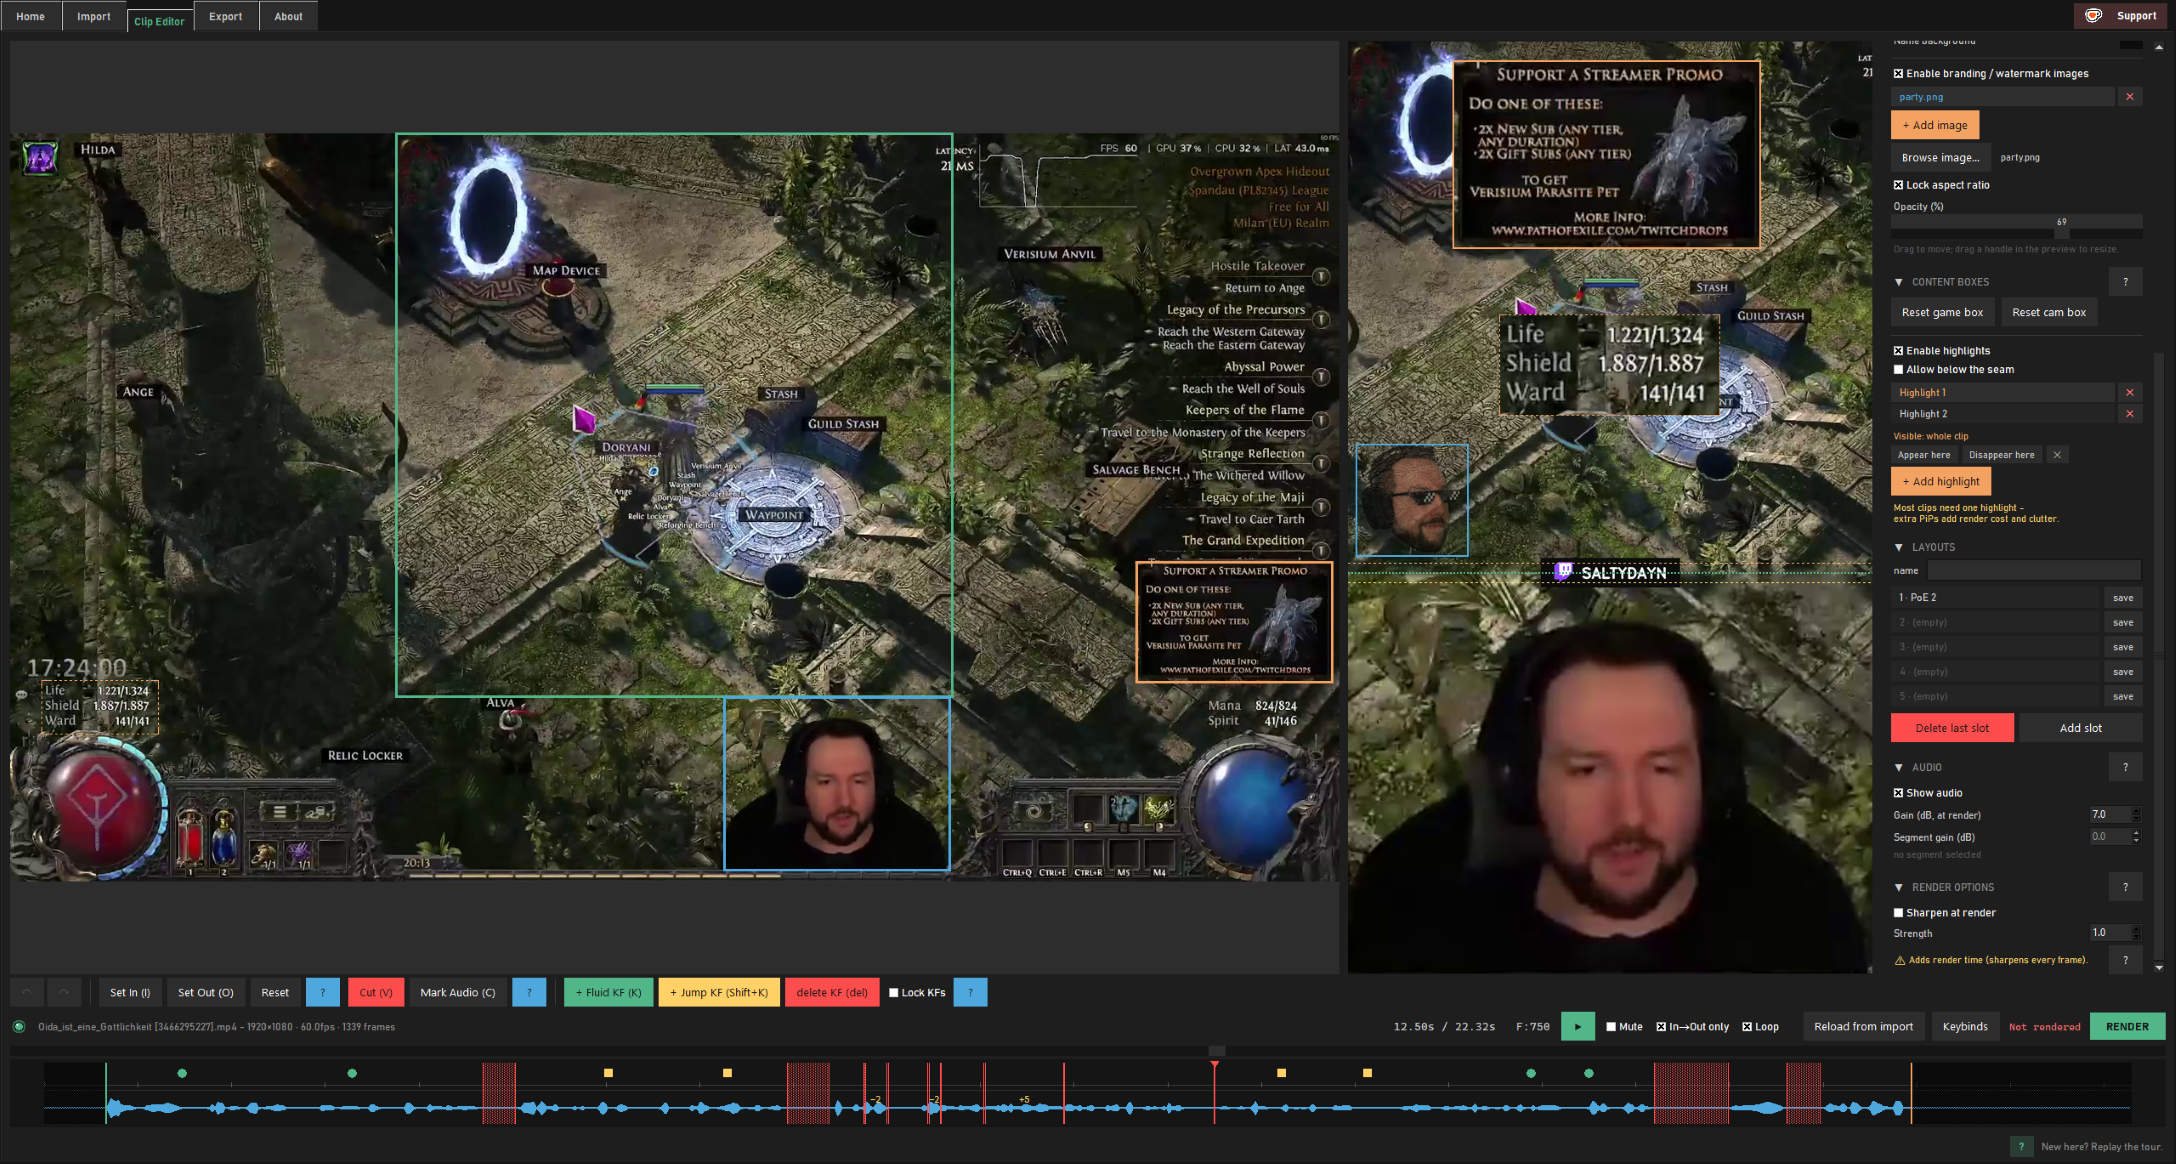Click the layout name input field
The image size is (2176, 1164).
pyautogui.click(x=2033, y=570)
